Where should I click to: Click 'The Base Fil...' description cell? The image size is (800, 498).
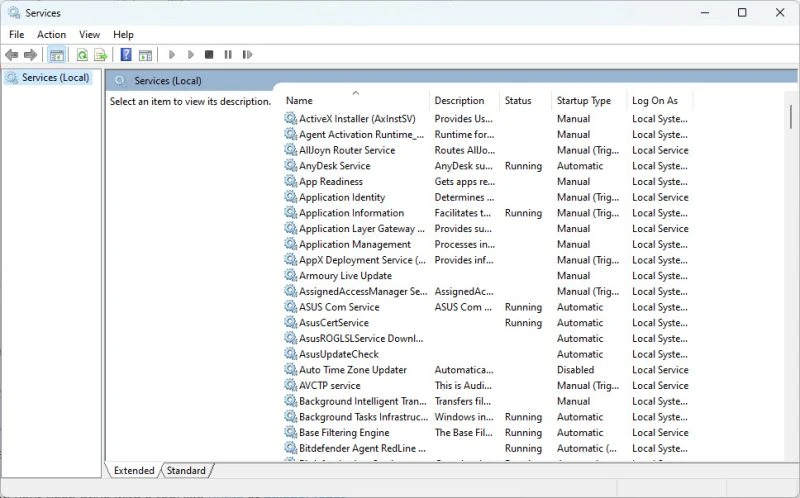(x=463, y=432)
